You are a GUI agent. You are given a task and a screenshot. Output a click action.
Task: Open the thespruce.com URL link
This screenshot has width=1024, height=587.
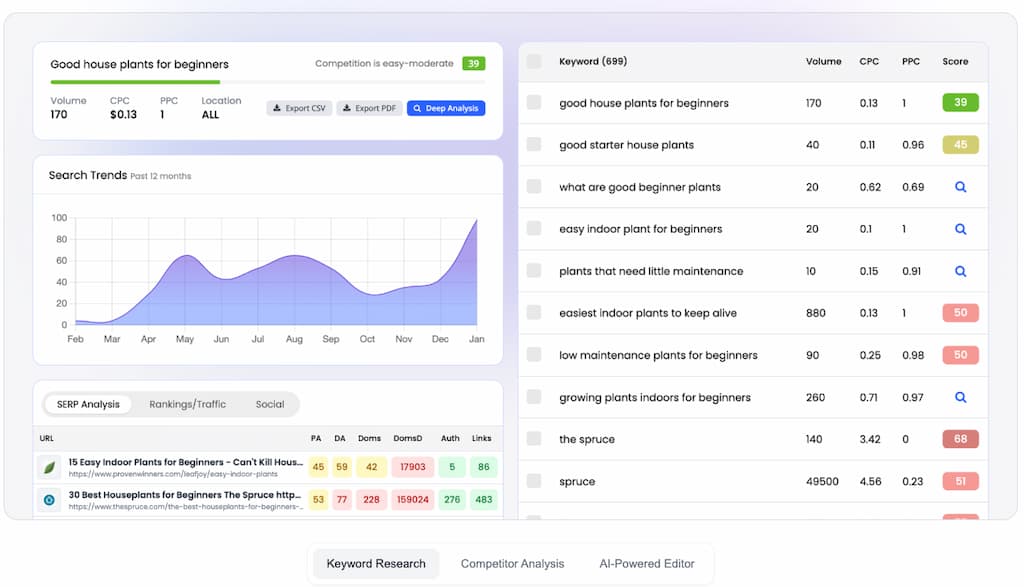pos(186,507)
